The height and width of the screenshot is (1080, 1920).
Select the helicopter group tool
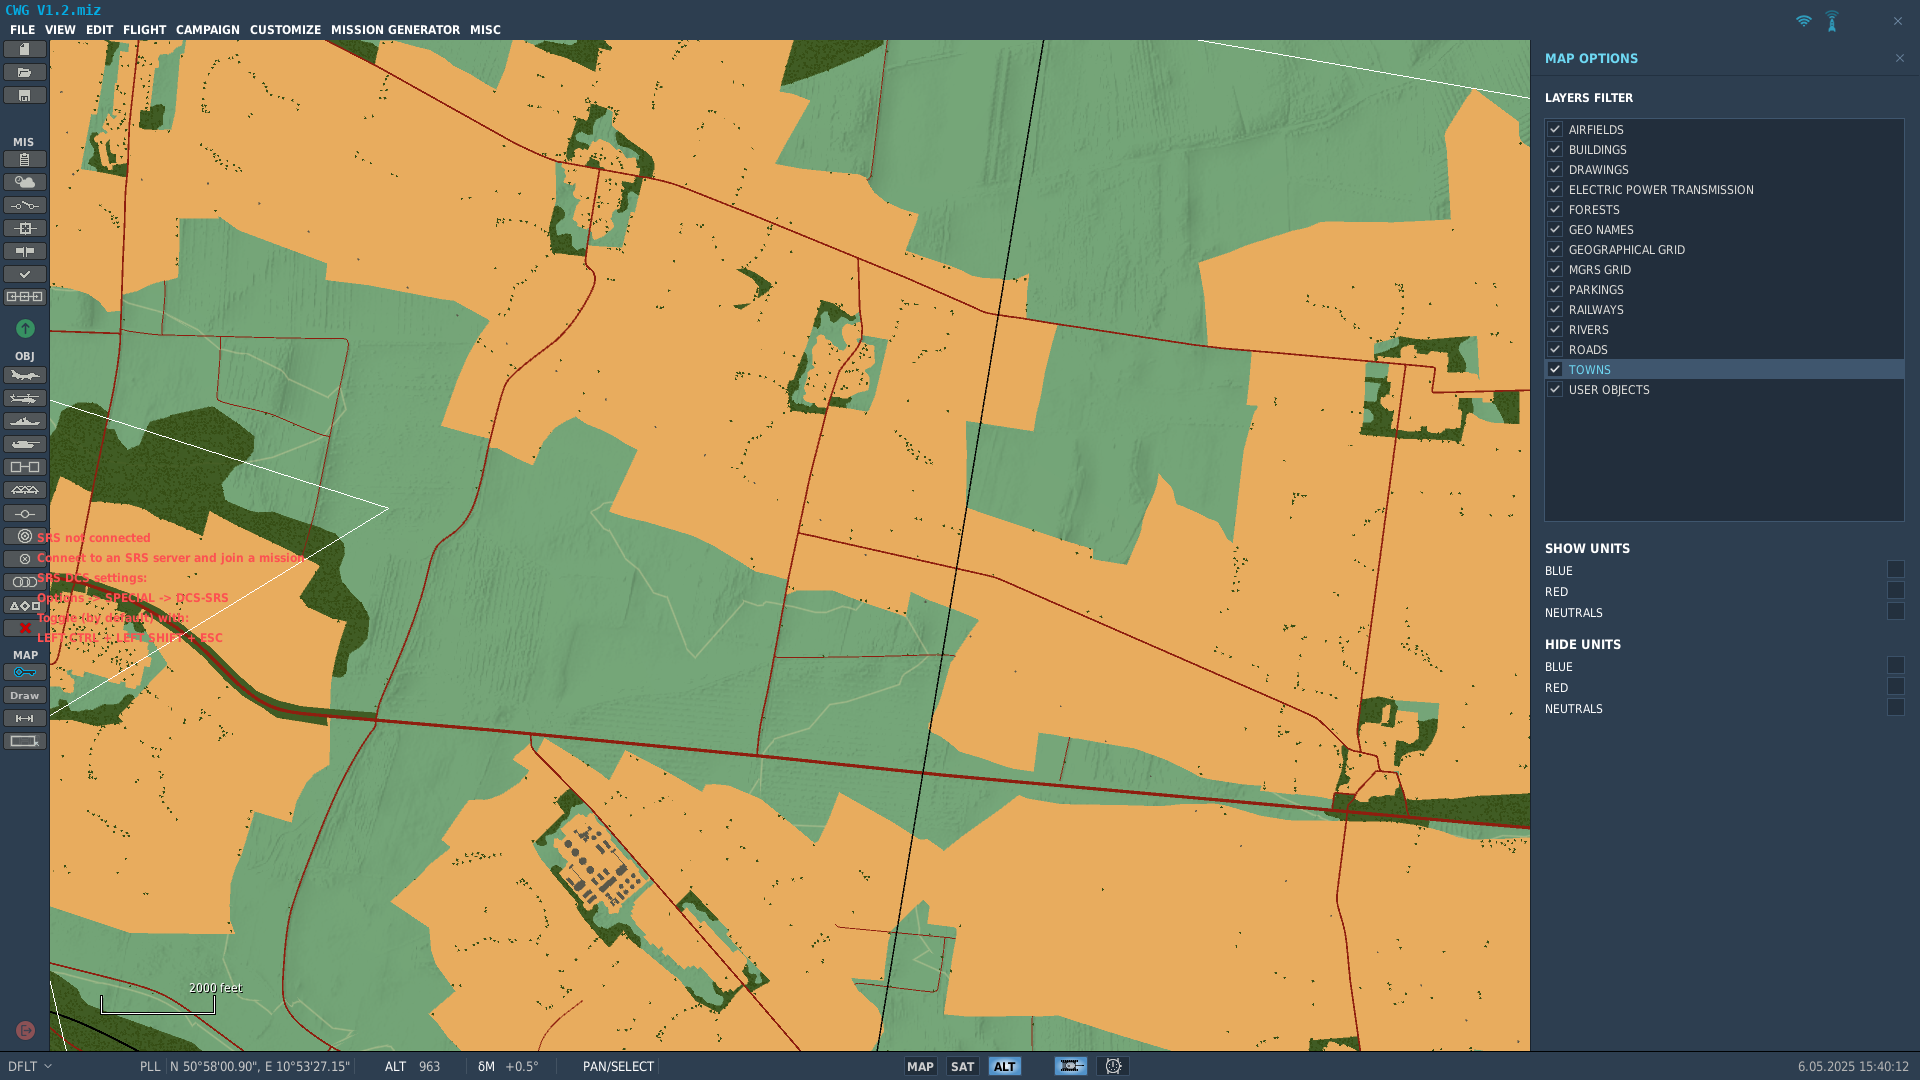click(24, 398)
